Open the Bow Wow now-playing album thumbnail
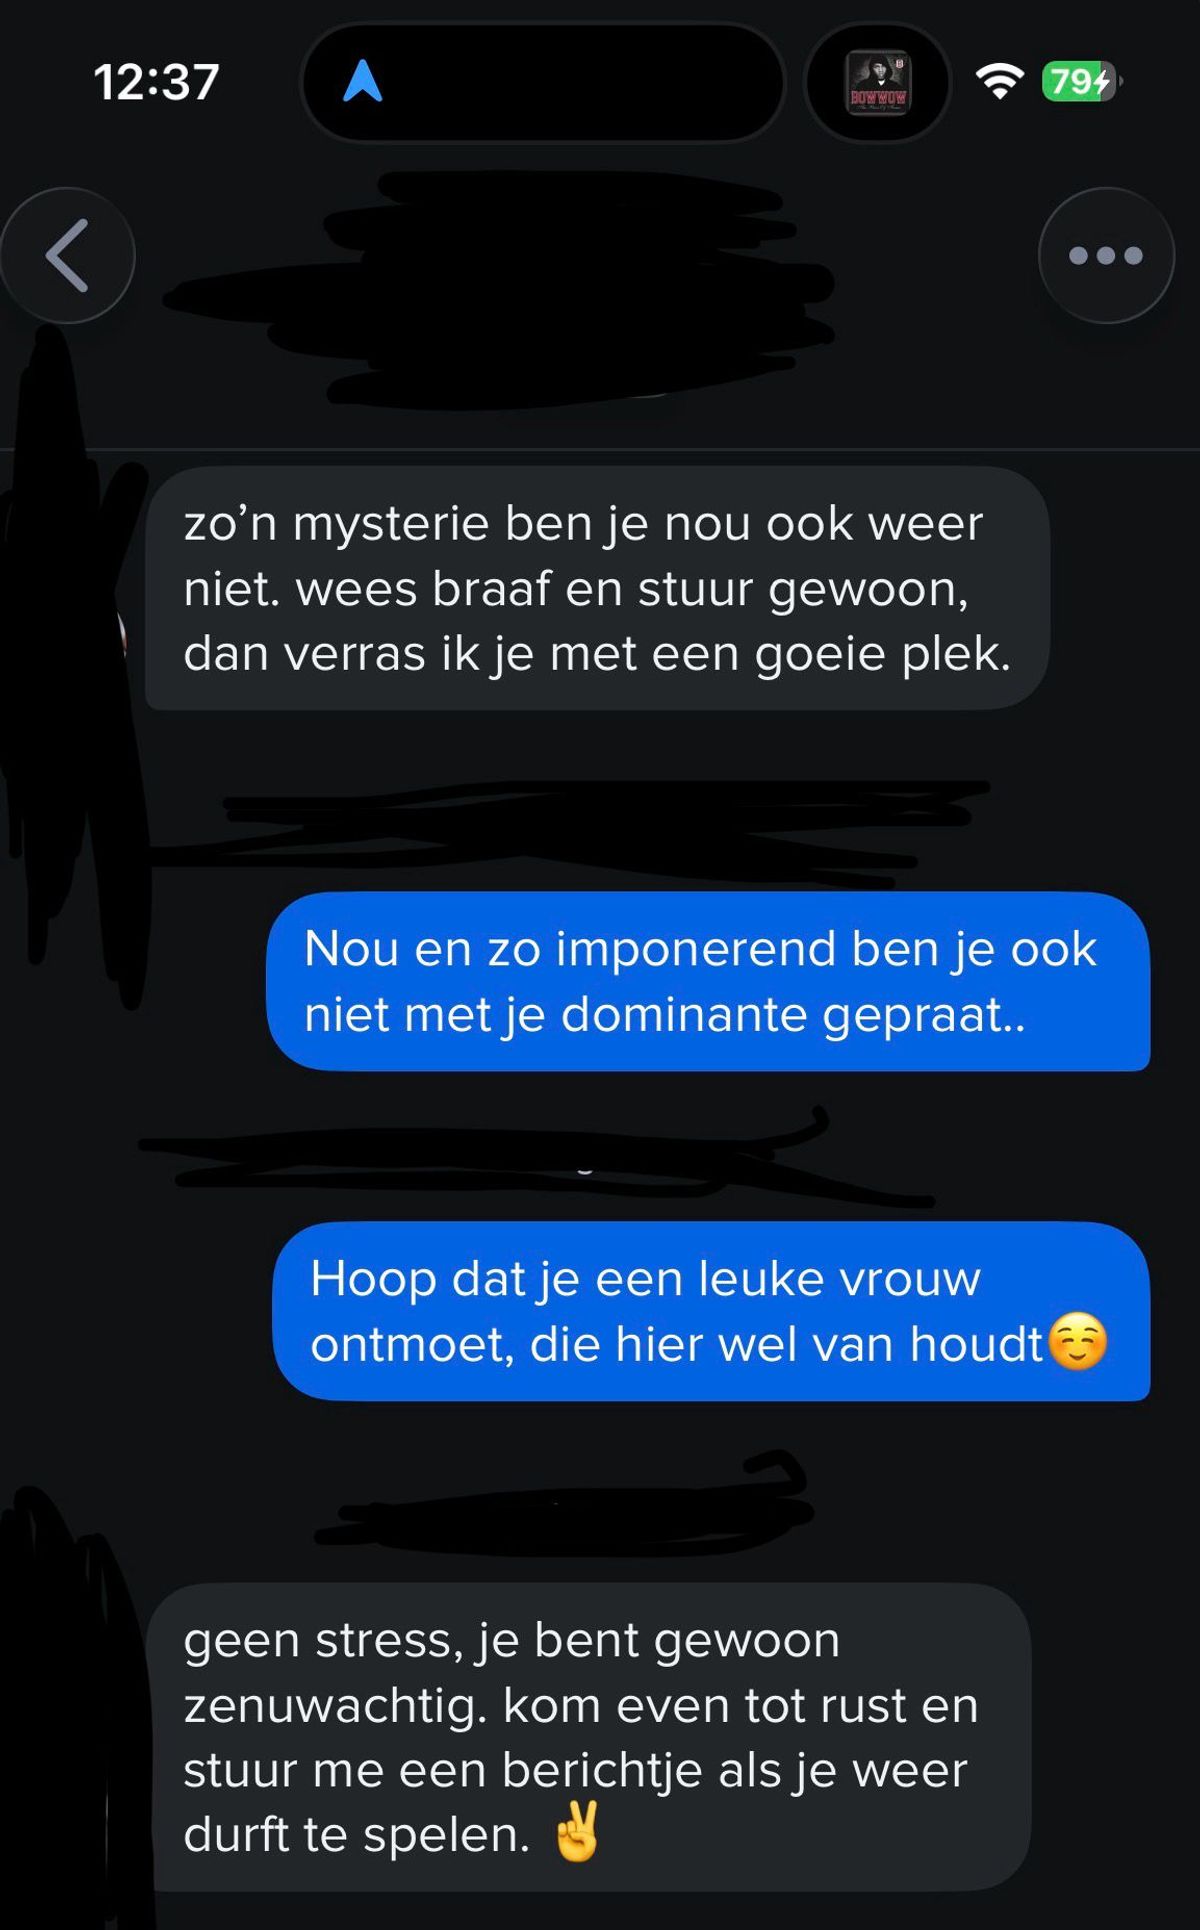Viewport: 1200px width, 1930px height. (x=878, y=82)
